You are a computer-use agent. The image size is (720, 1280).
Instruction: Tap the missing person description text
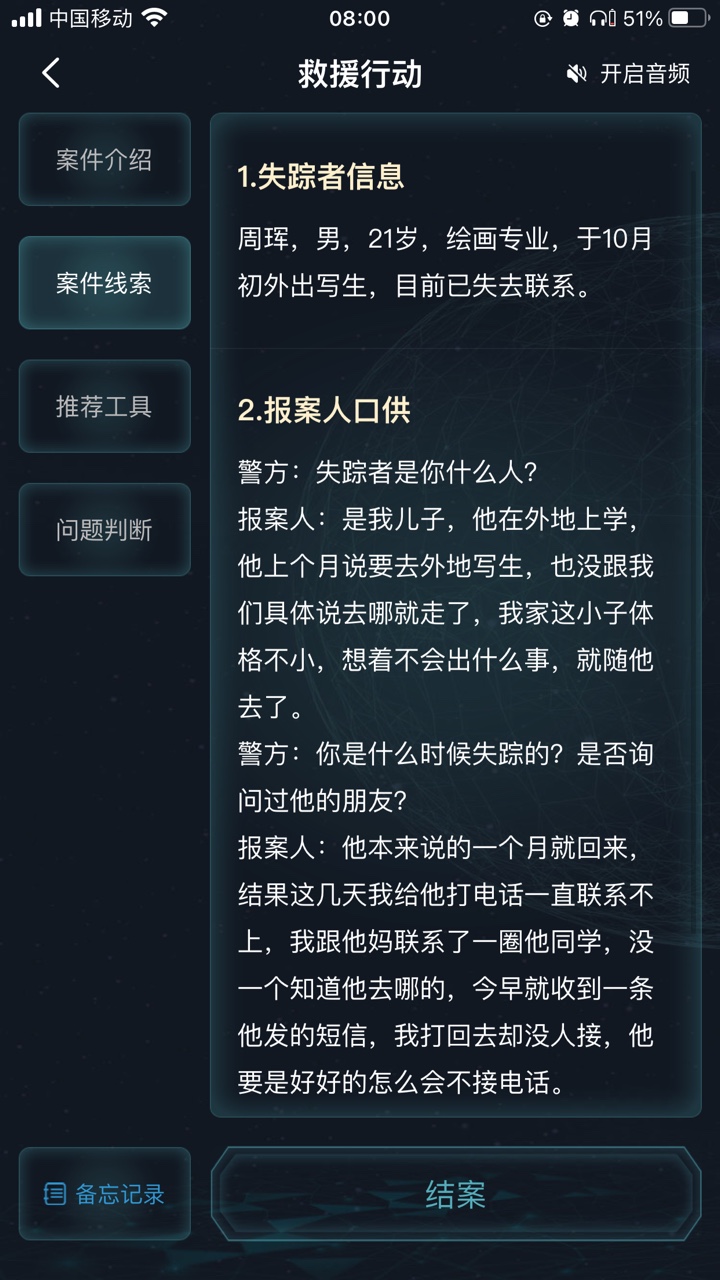[x=445, y=262]
